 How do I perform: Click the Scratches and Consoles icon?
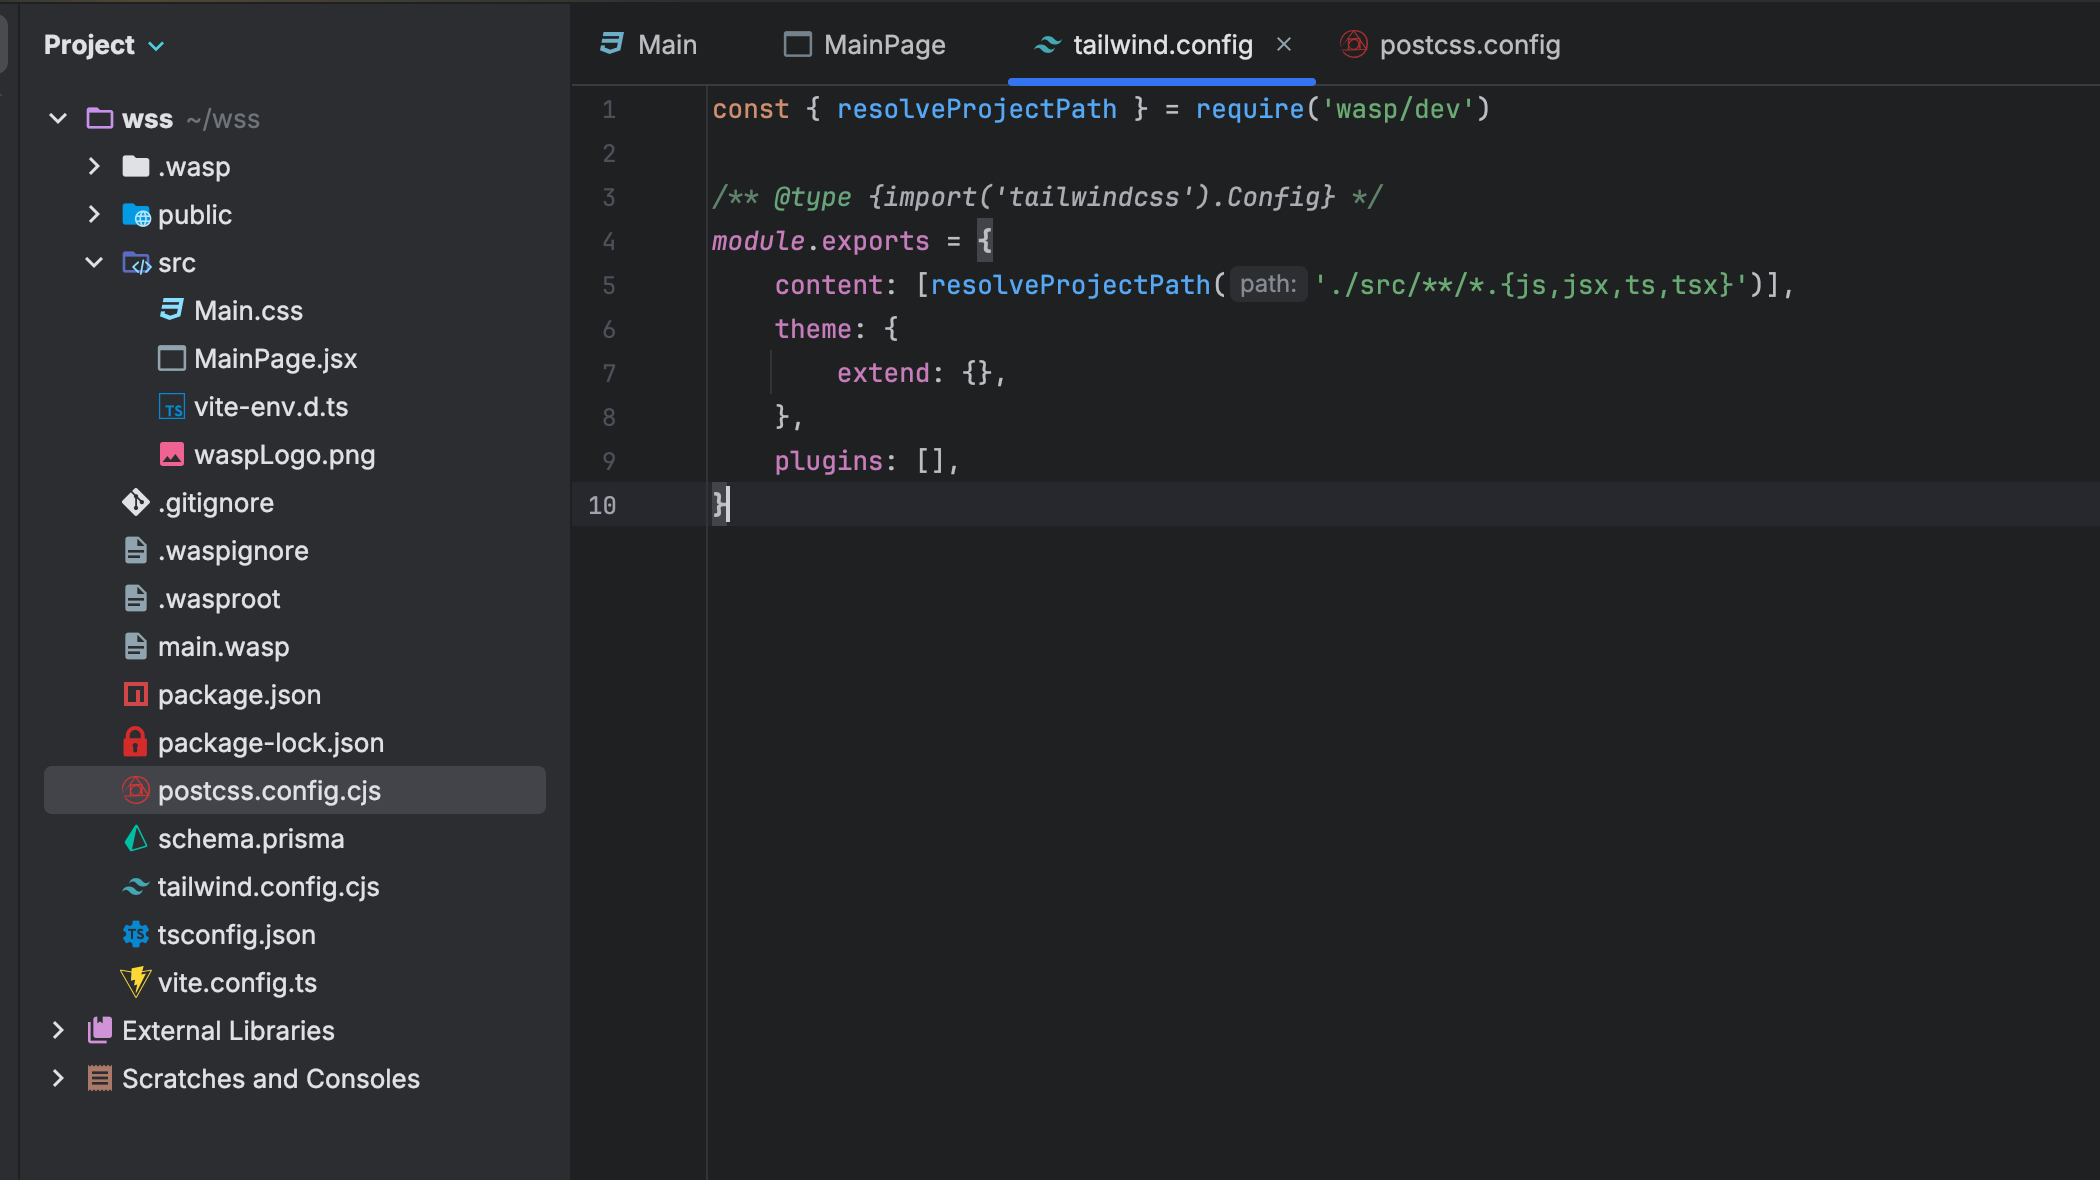tap(100, 1078)
